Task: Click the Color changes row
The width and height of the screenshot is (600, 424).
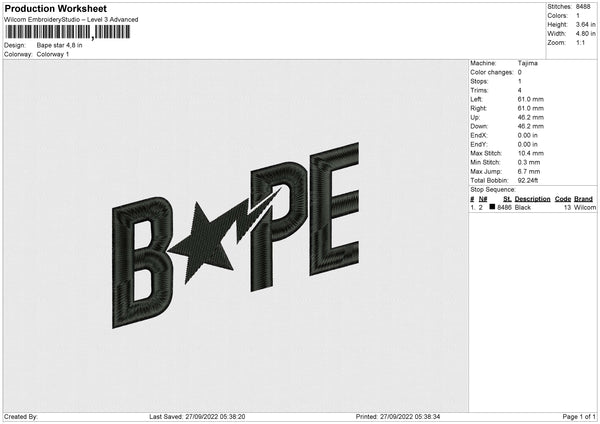Action: click(496, 72)
